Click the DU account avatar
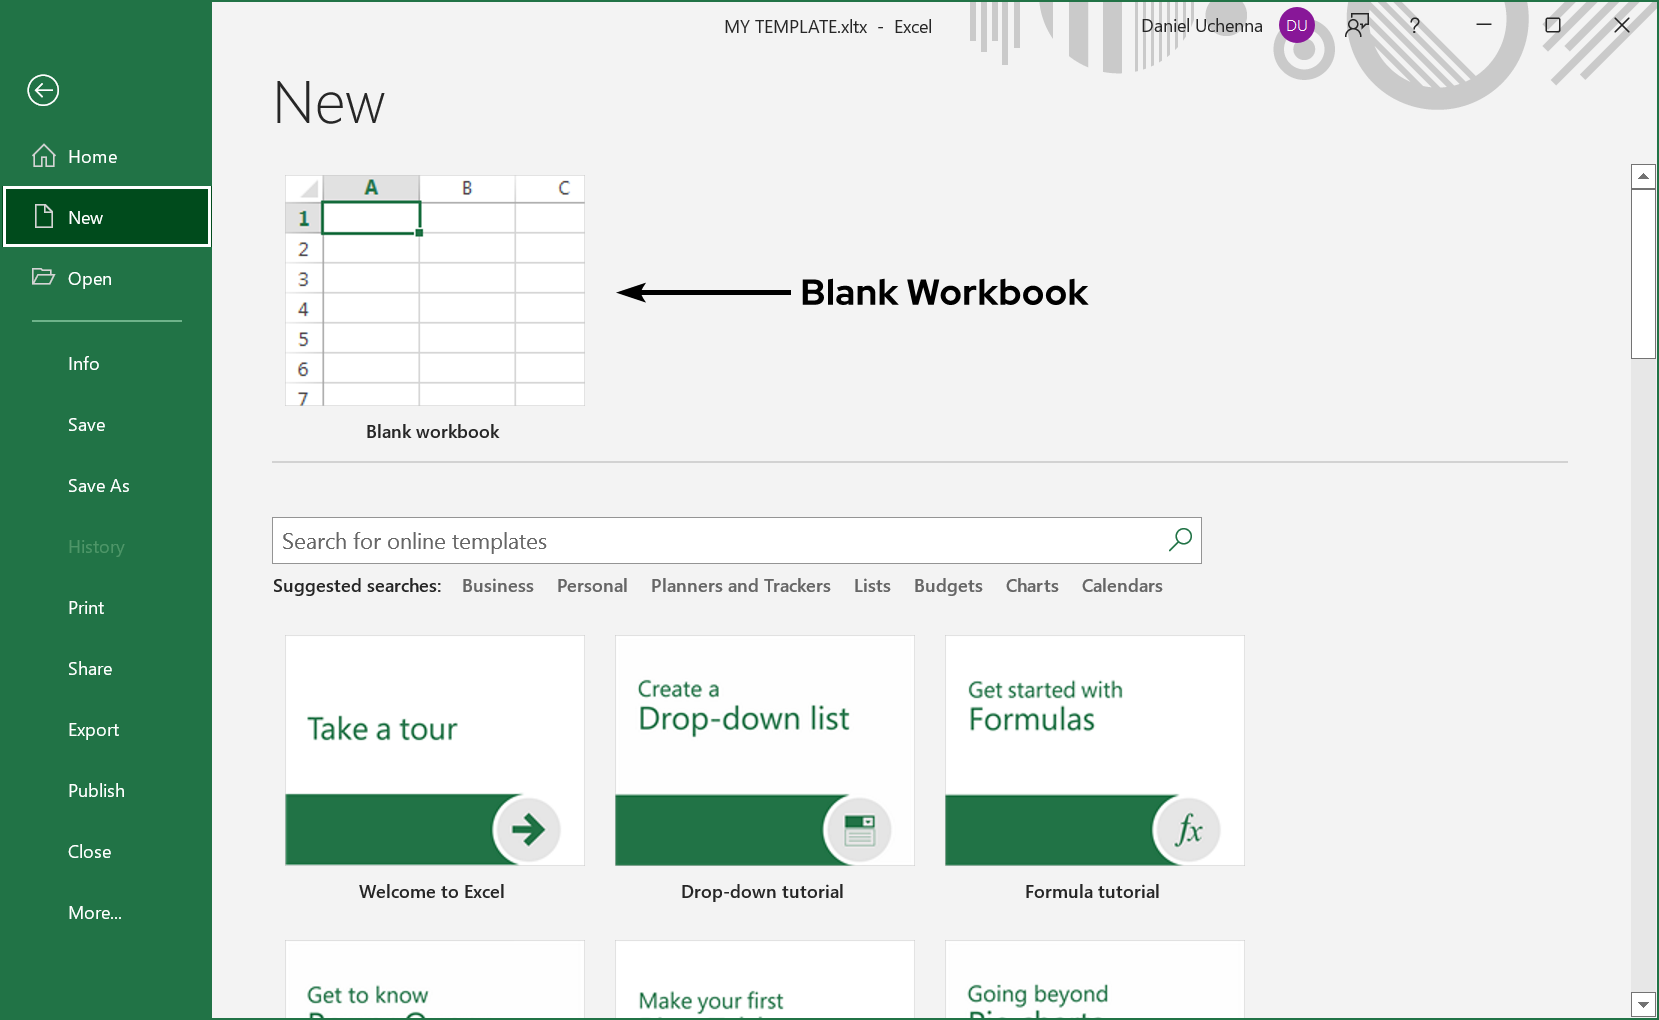The image size is (1659, 1020). (x=1296, y=26)
